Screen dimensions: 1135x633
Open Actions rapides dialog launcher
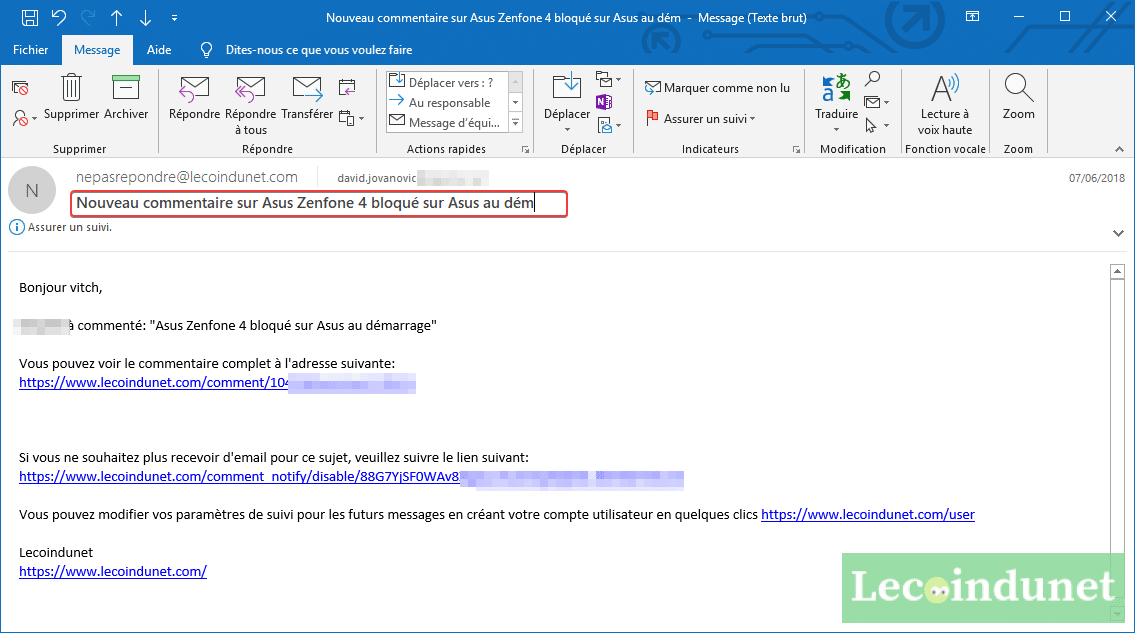526,149
